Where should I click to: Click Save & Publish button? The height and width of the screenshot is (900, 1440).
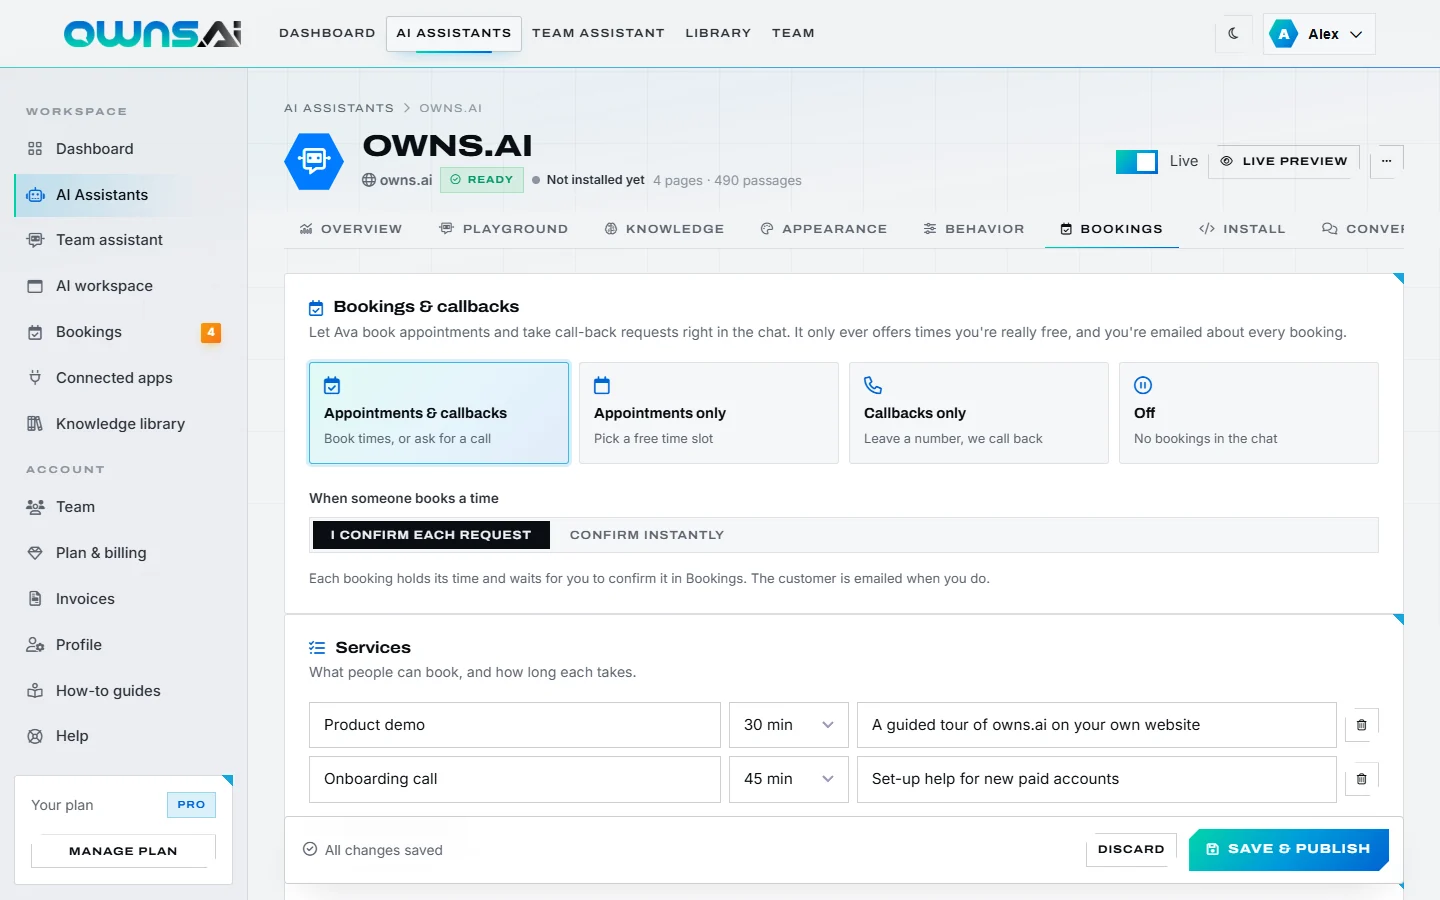click(x=1288, y=849)
